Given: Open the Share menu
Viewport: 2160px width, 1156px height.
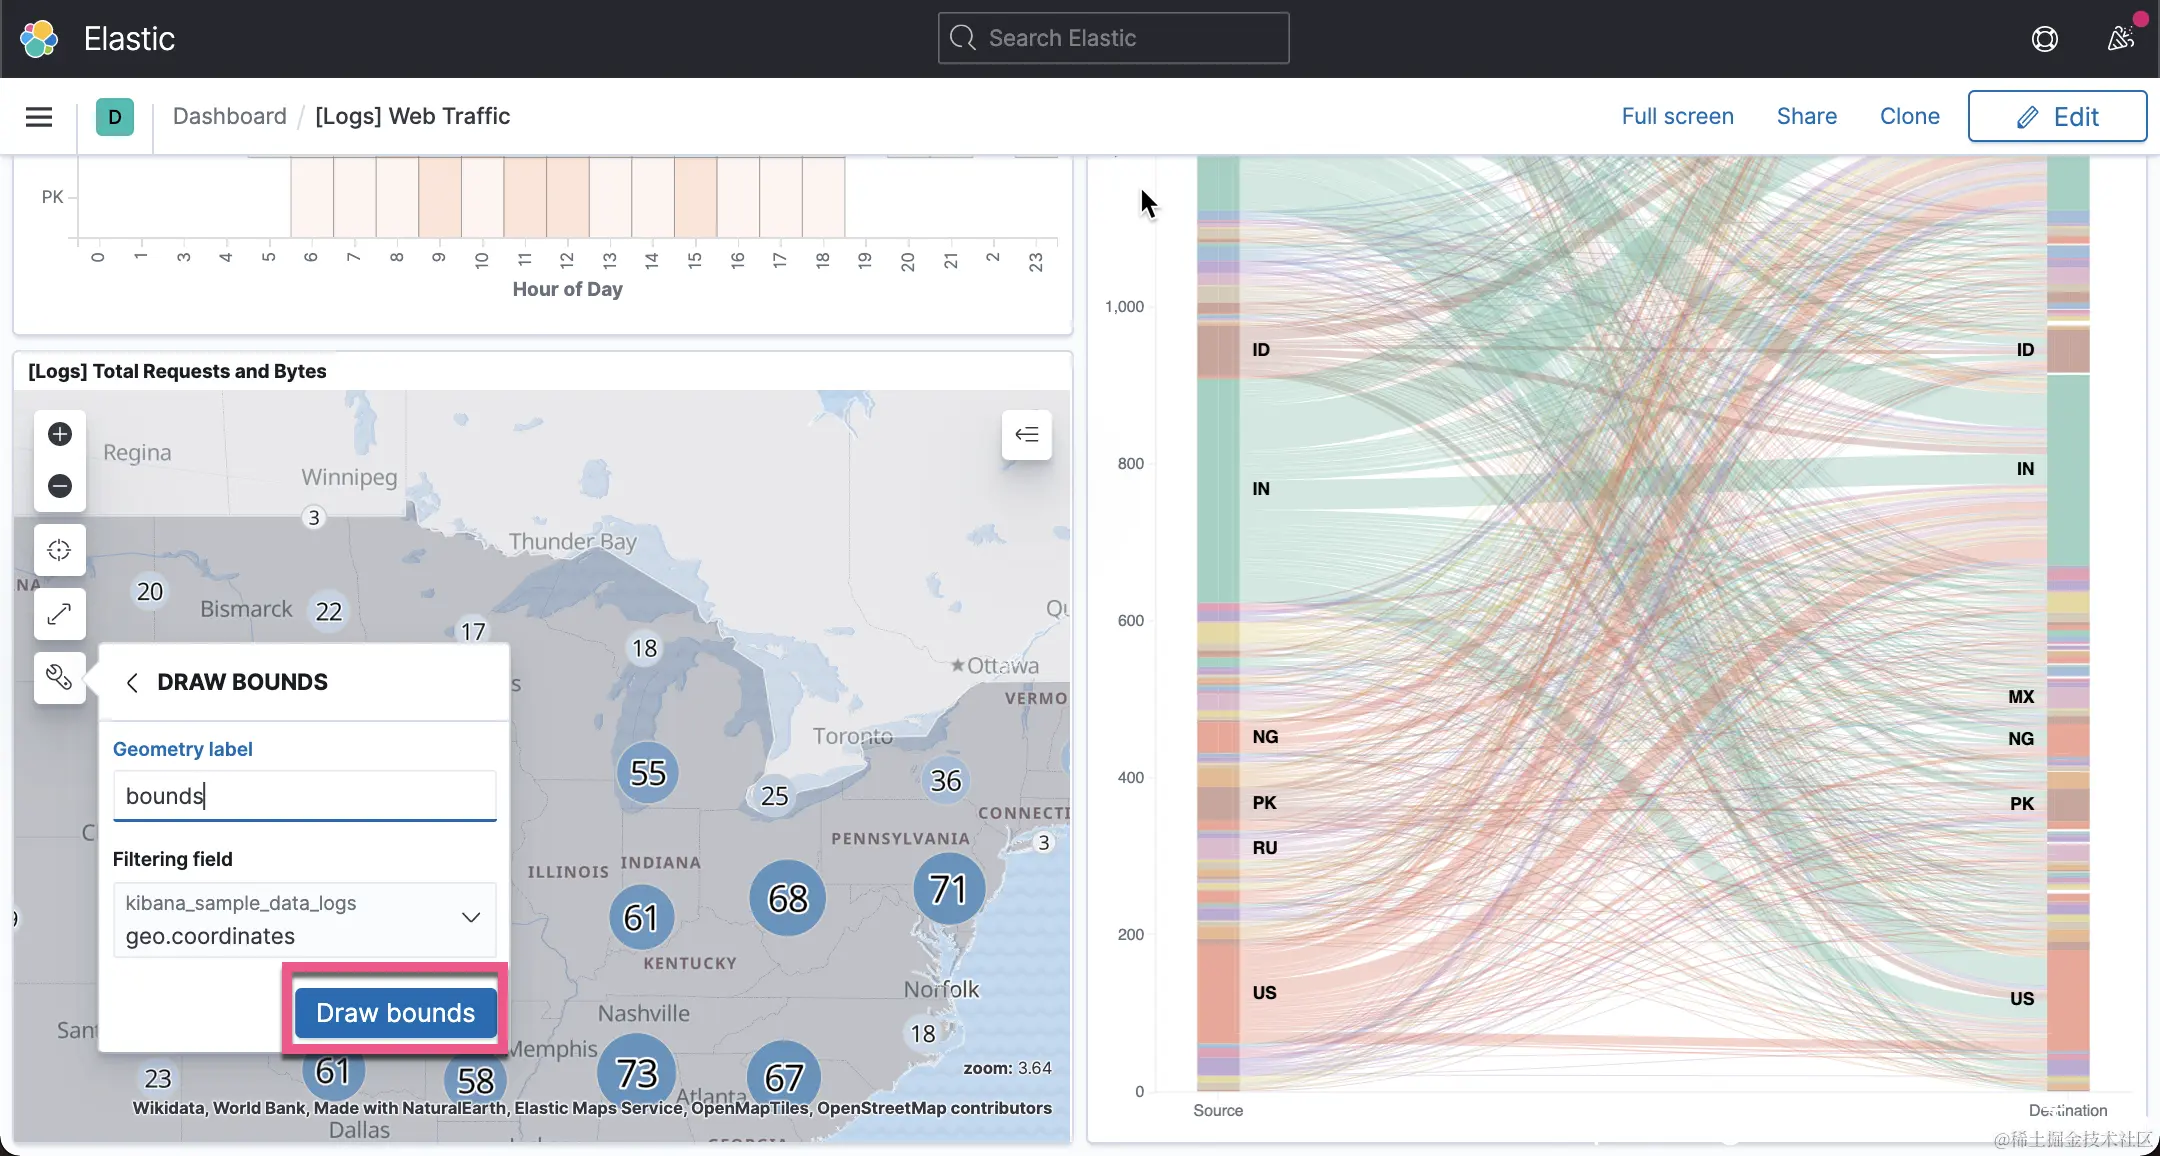Looking at the screenshot, I should [1806, 116].
